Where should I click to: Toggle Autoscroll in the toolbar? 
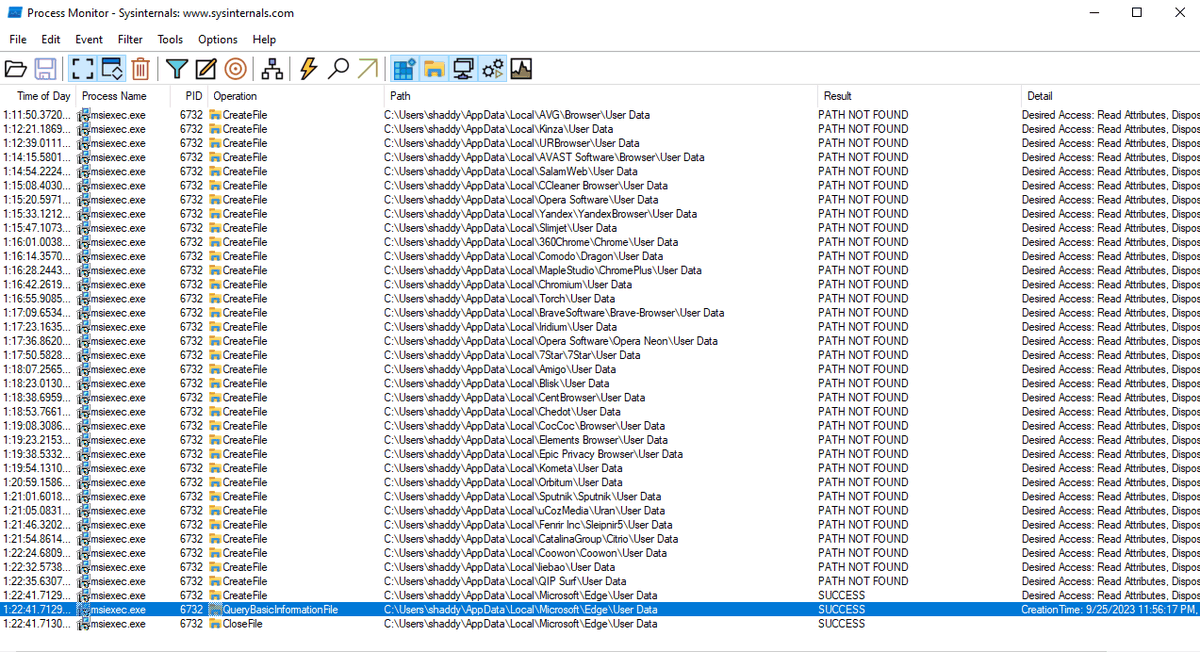112,69
